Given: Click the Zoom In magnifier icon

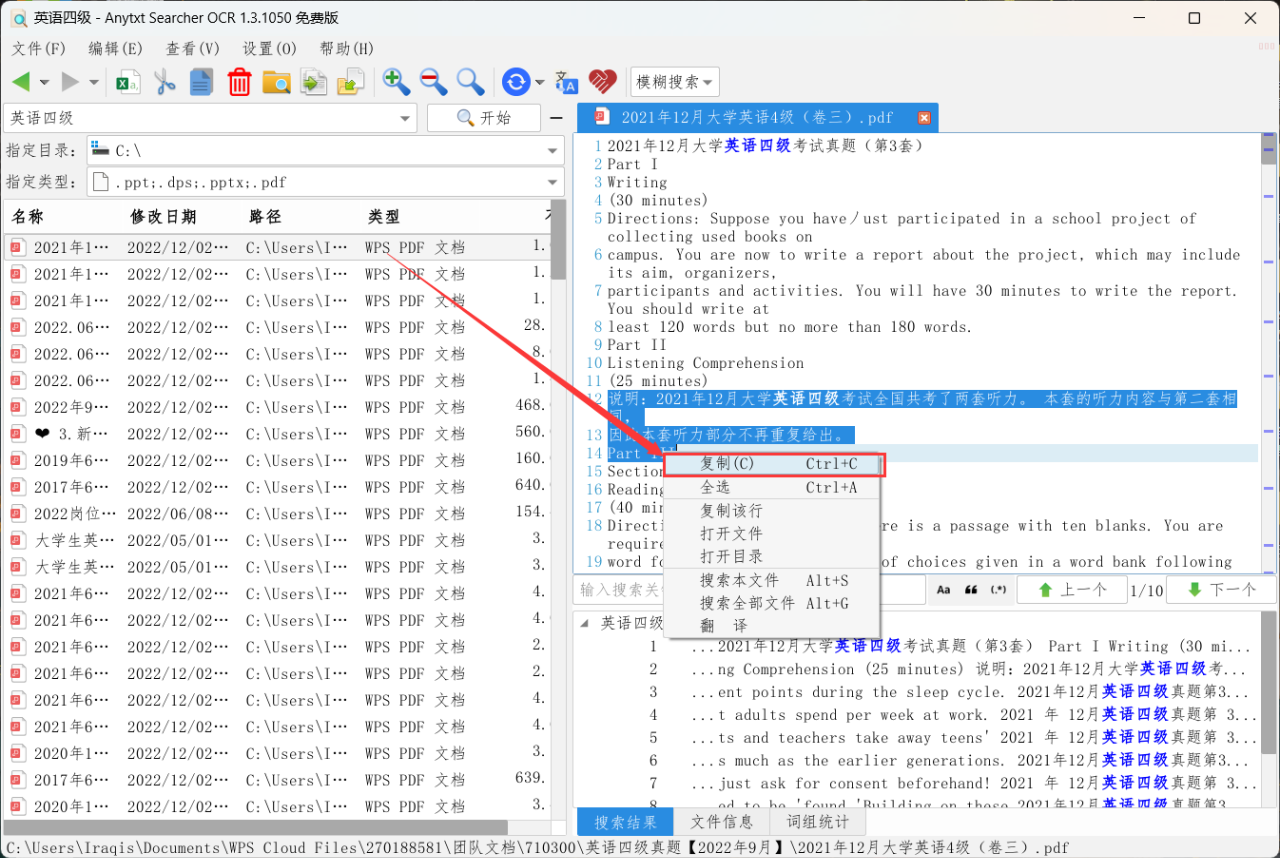Looking at the screenshot, I should click(396, 82).
